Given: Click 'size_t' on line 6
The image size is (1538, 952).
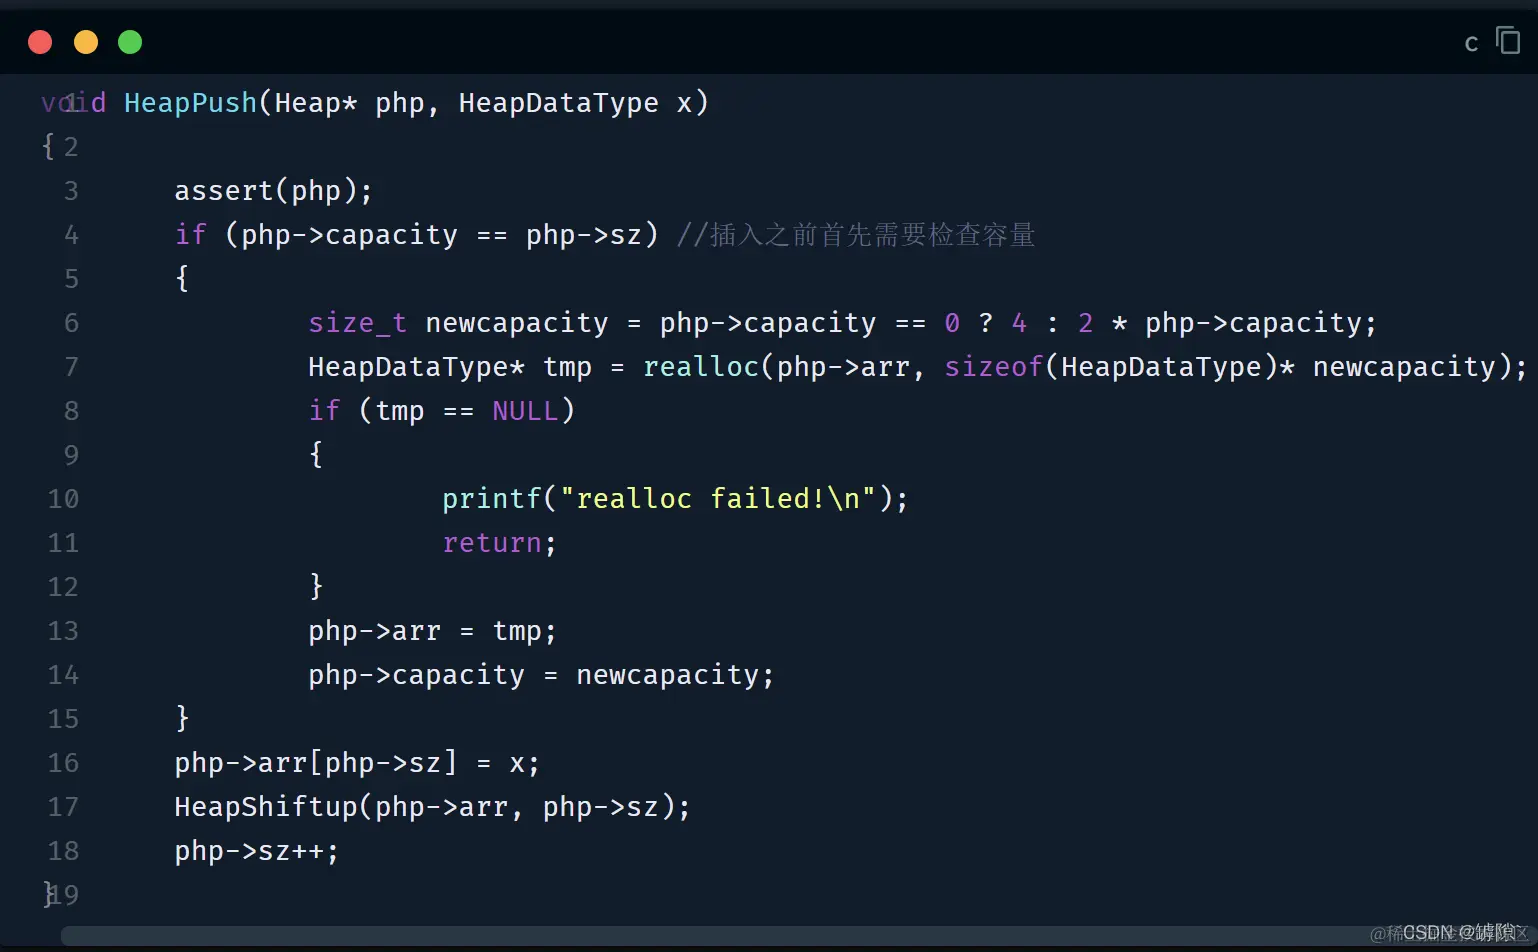Looking at the screenshot, I should (x=357, y=323).
